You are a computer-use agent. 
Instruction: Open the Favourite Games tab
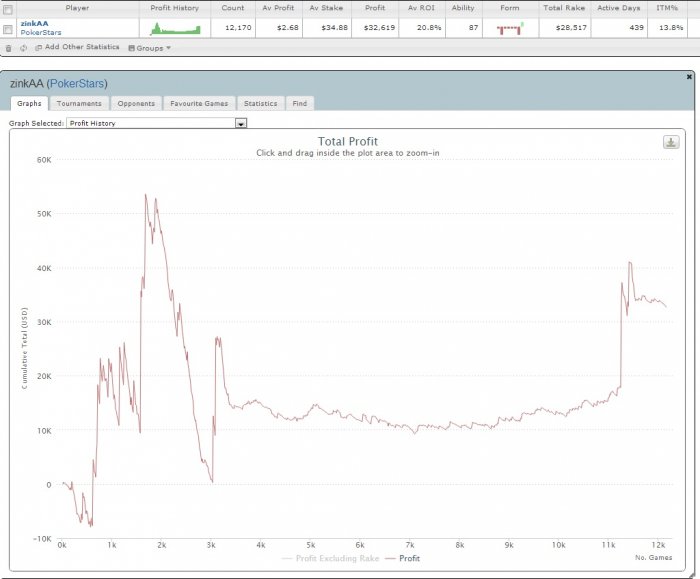[x=199, y=104]
